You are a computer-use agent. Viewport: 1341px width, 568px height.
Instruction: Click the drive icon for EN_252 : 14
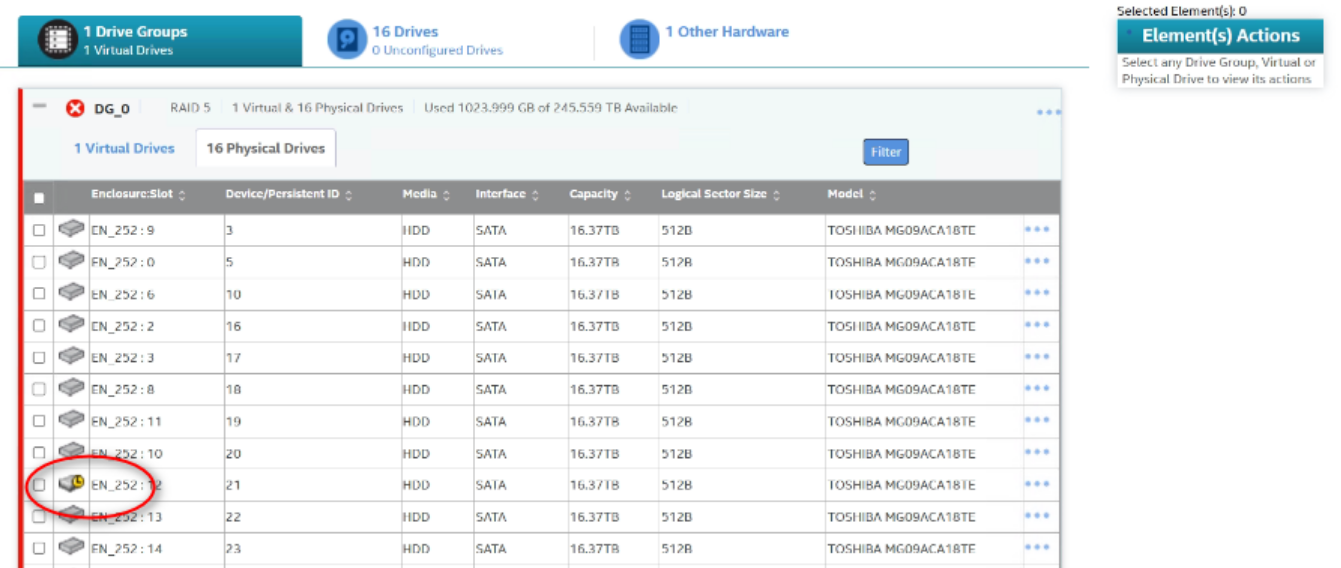click(x=71, y=548)
